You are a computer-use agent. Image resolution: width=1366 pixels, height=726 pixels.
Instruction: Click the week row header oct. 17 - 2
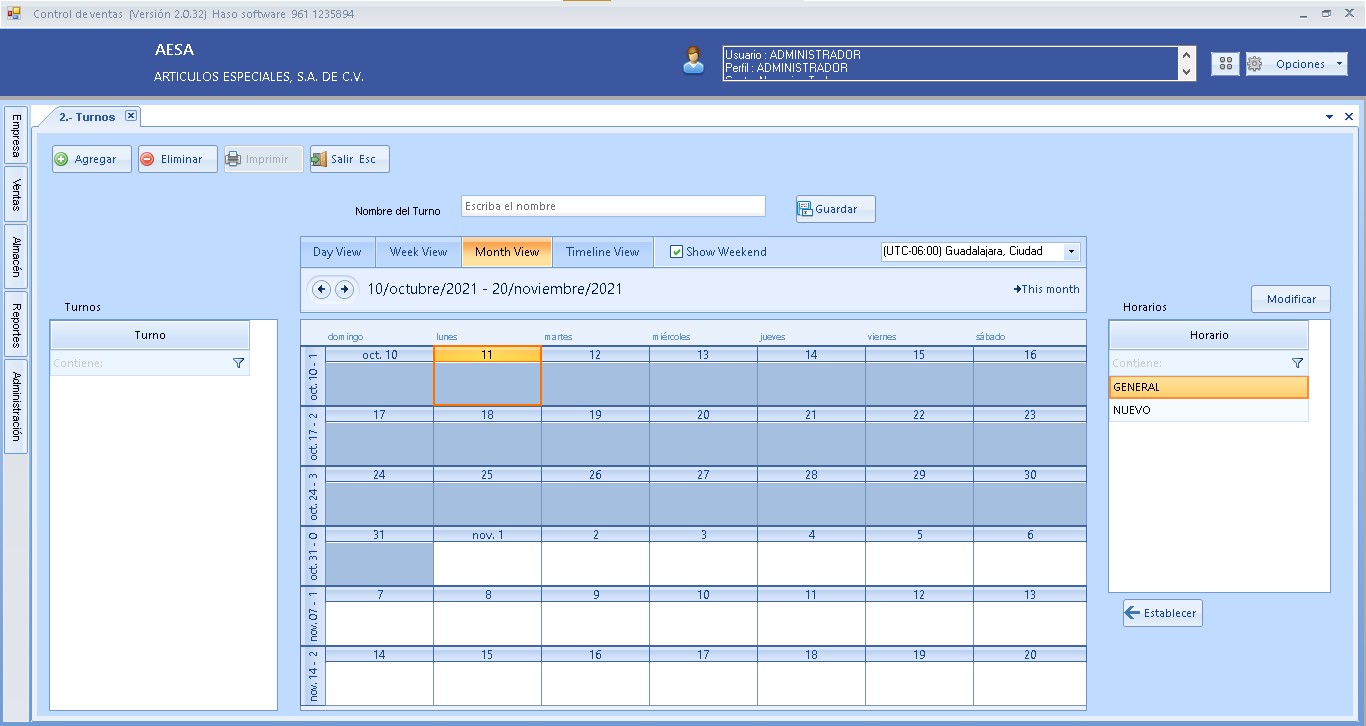(x=313, y=436)
